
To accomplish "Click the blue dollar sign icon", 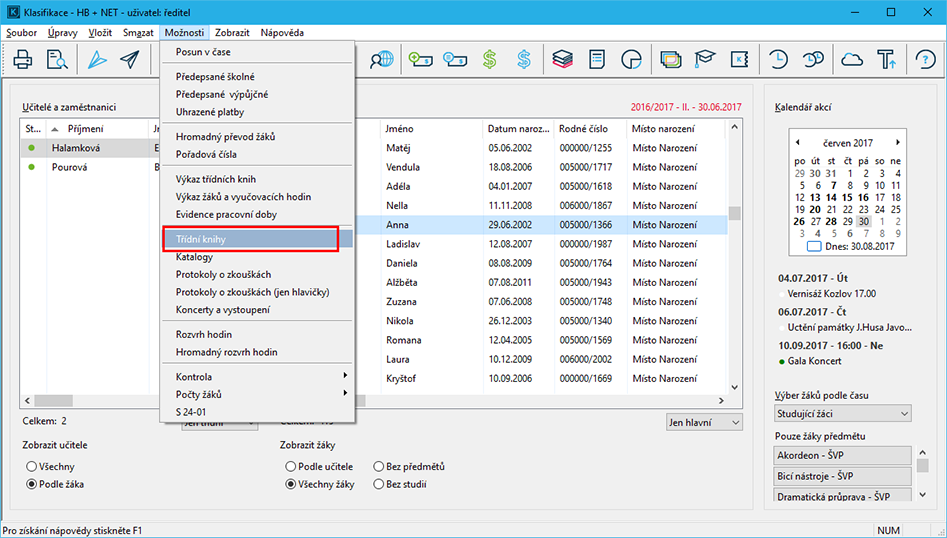I will tap(524, 60).
